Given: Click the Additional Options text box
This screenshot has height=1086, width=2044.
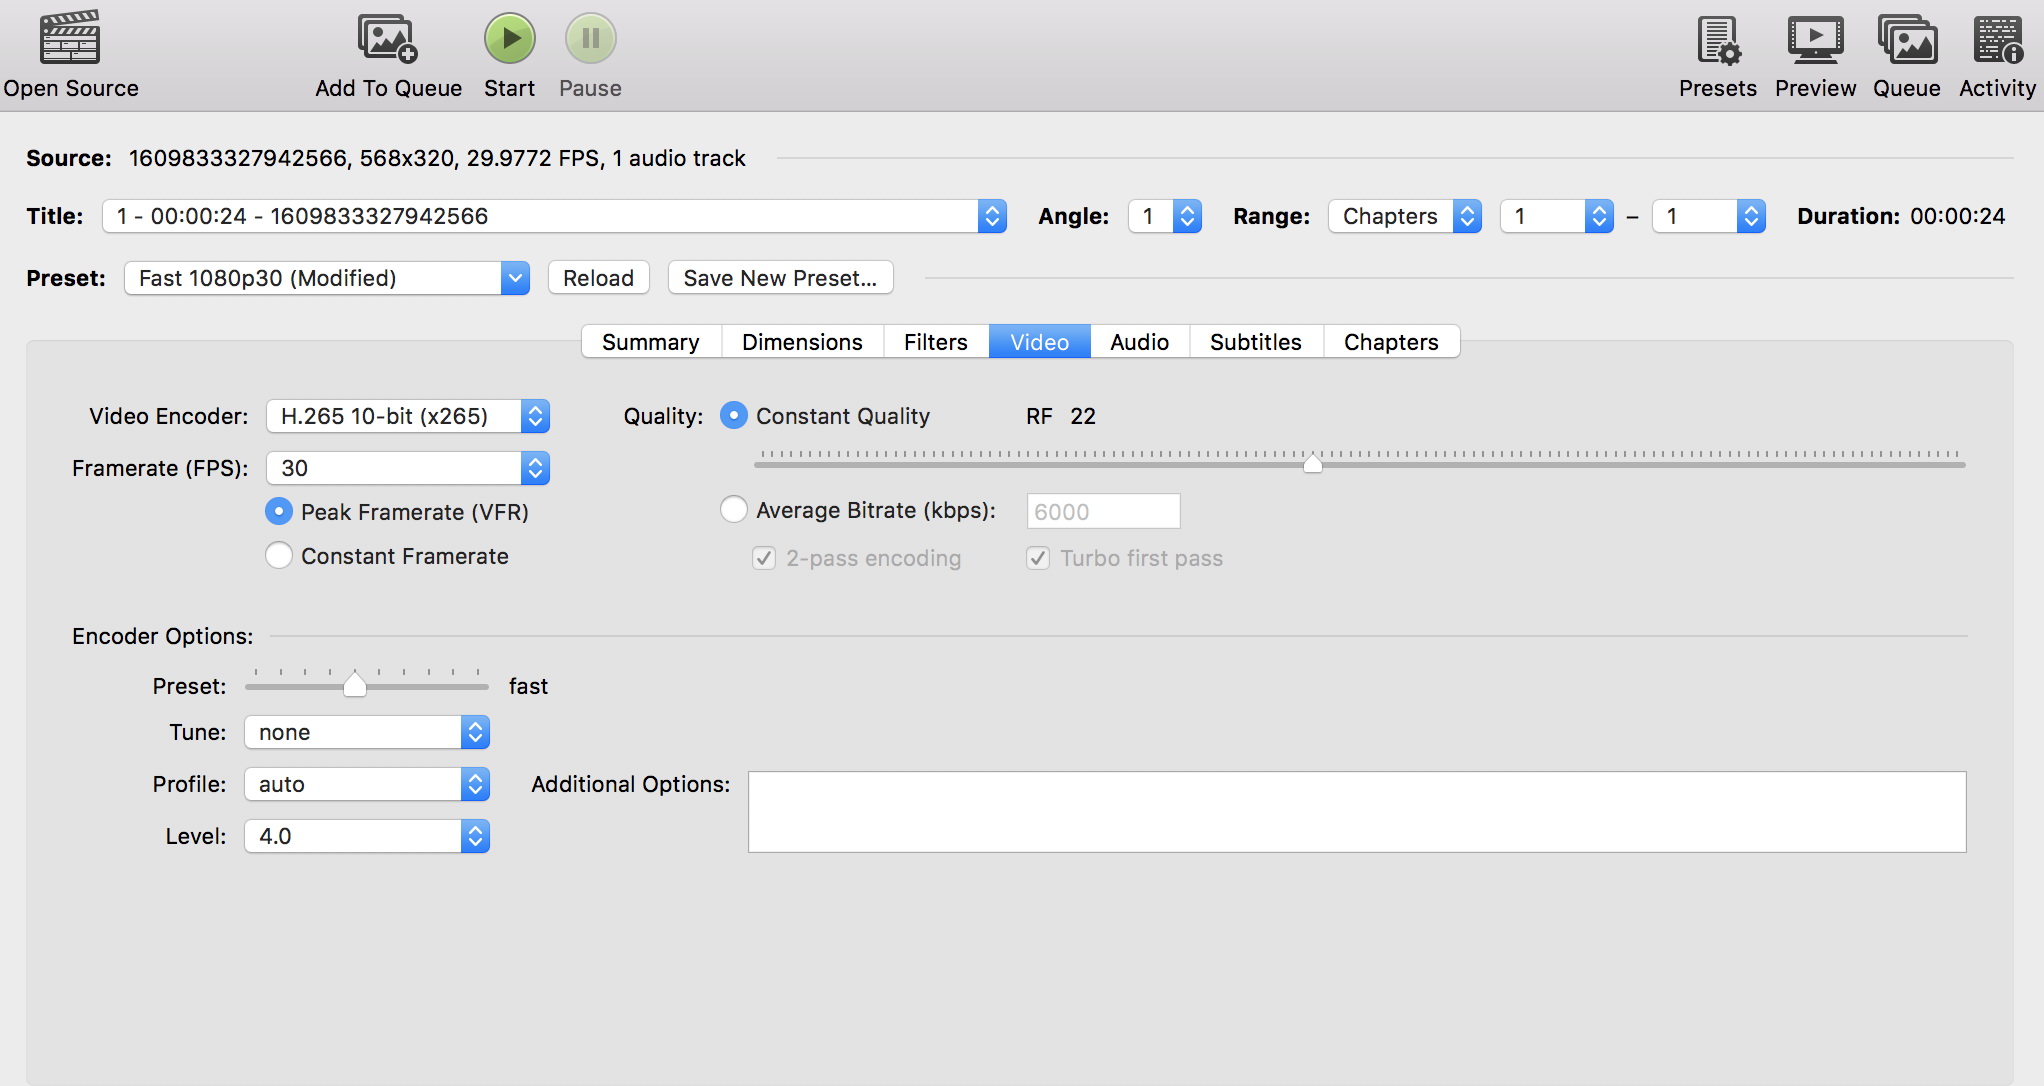Looking at the screenshot, I should [1356, 811].
